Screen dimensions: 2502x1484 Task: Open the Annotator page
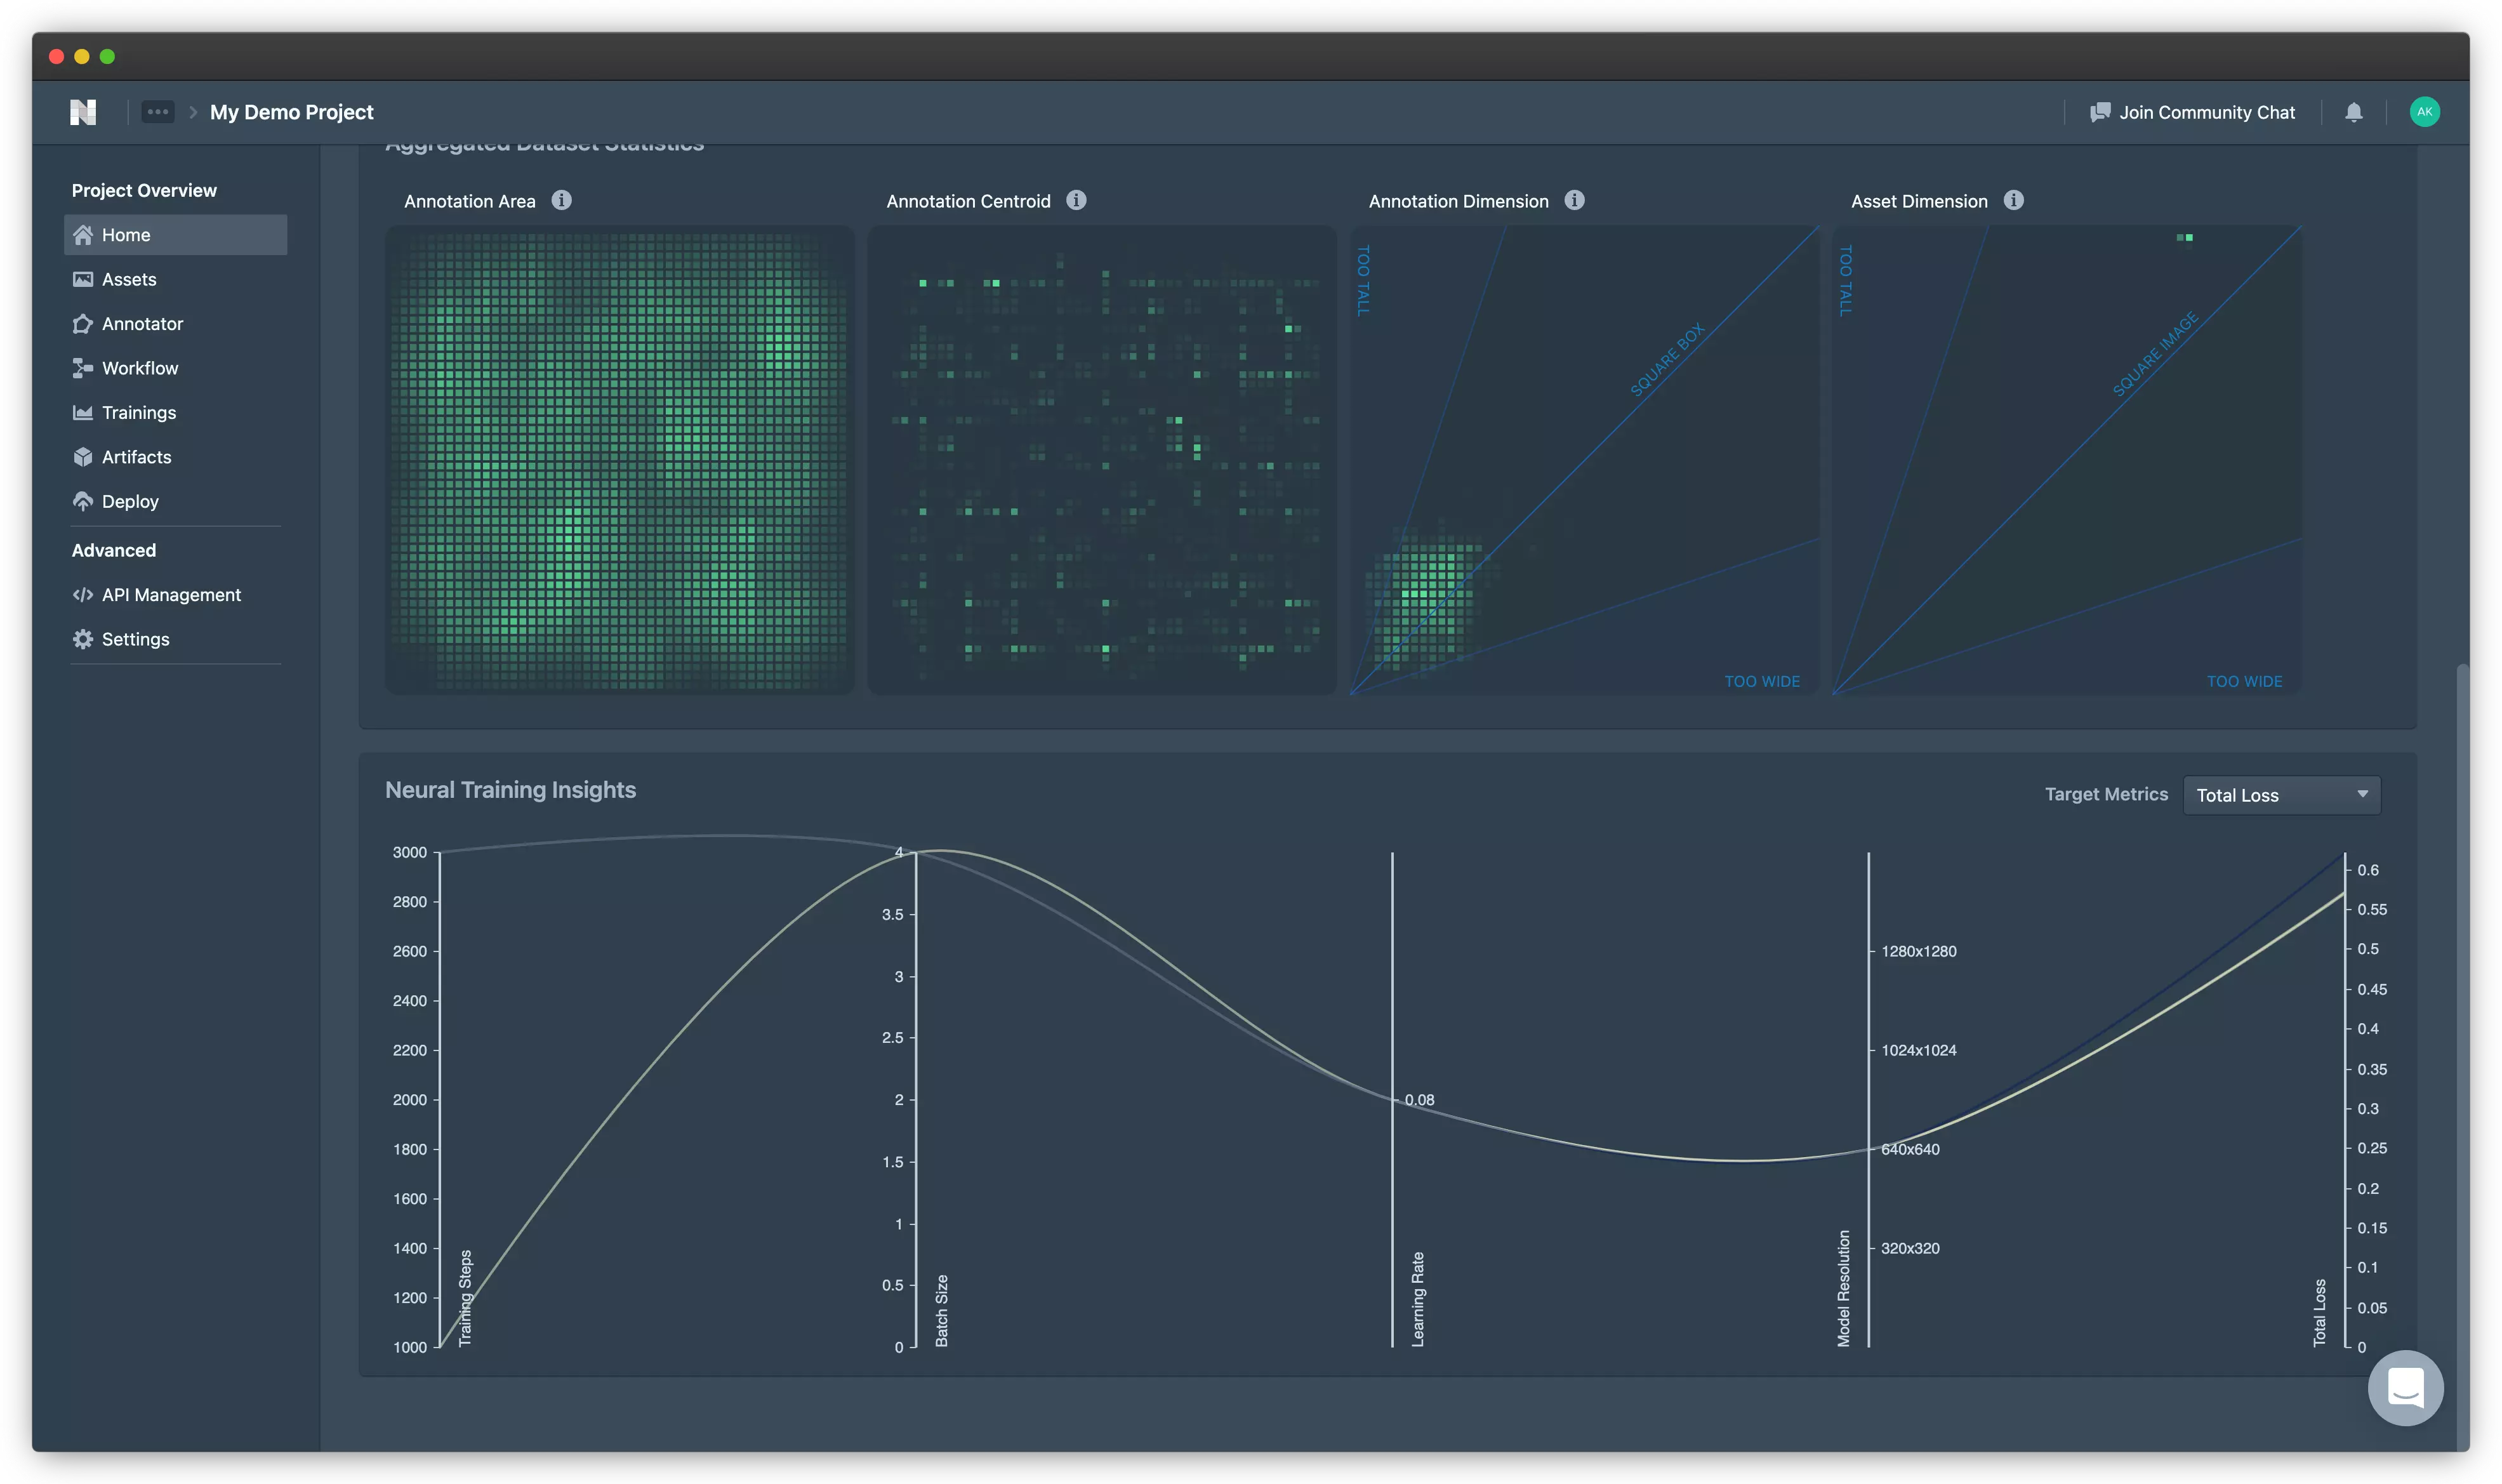142,324
